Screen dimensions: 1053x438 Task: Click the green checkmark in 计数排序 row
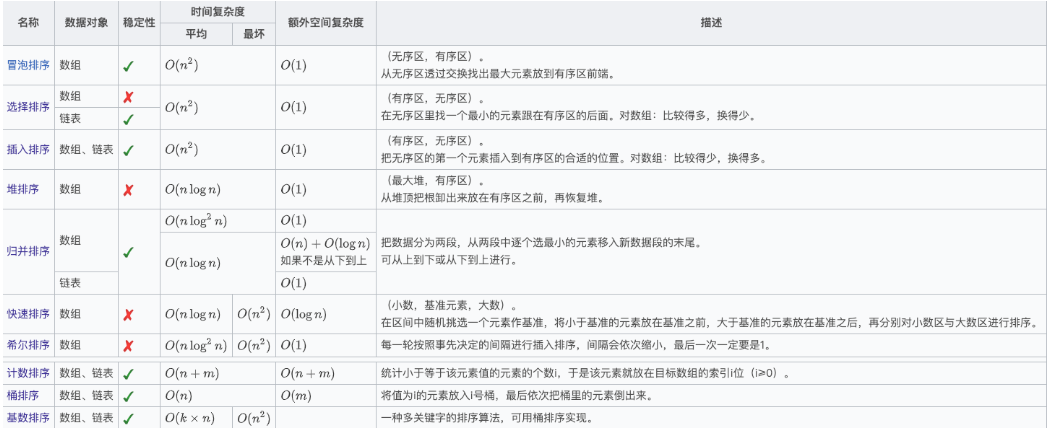point(128,374)
